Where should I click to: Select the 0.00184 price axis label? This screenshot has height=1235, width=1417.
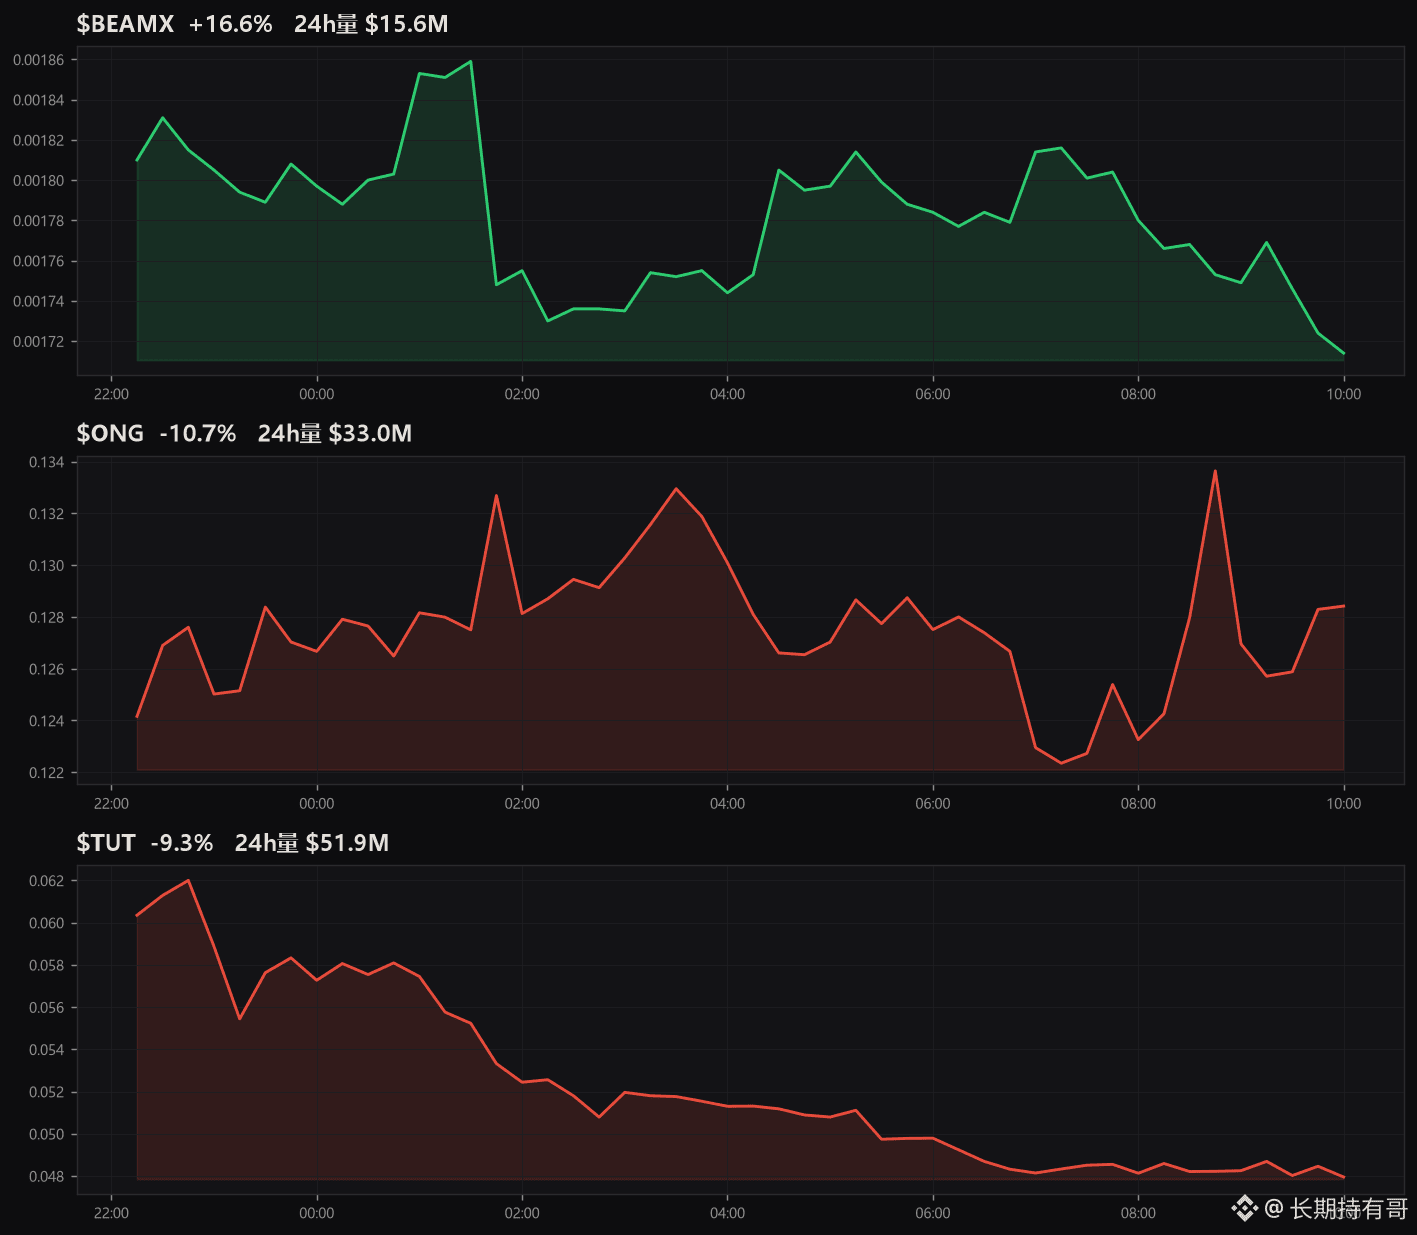(x=39, y=100)
